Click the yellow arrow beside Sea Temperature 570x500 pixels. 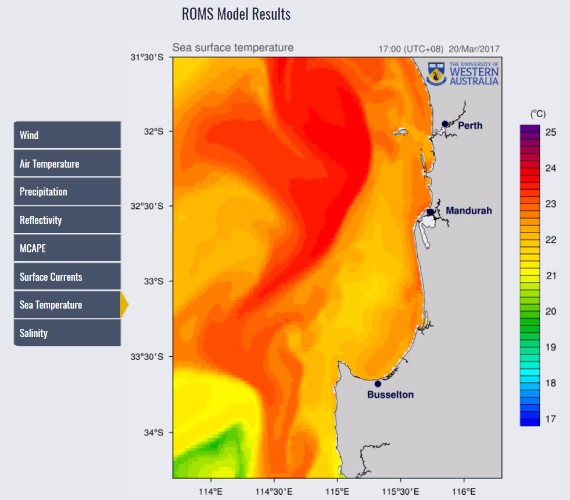(x=124, y=305)
